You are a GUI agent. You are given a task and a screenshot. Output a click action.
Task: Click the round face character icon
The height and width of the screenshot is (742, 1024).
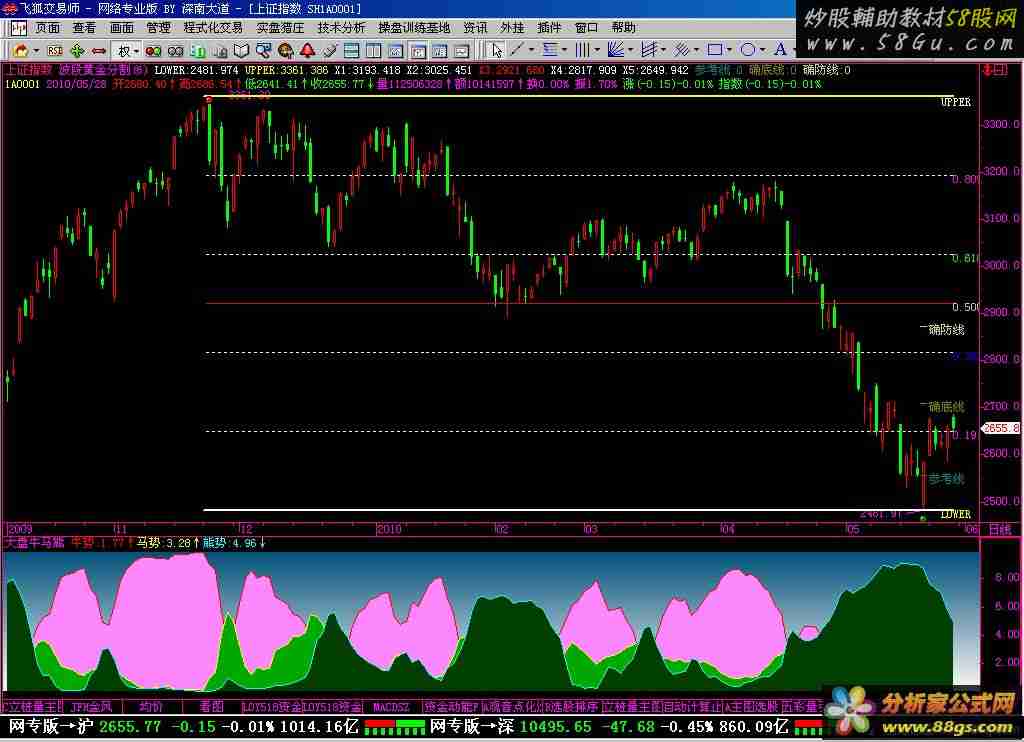(285, 50)
